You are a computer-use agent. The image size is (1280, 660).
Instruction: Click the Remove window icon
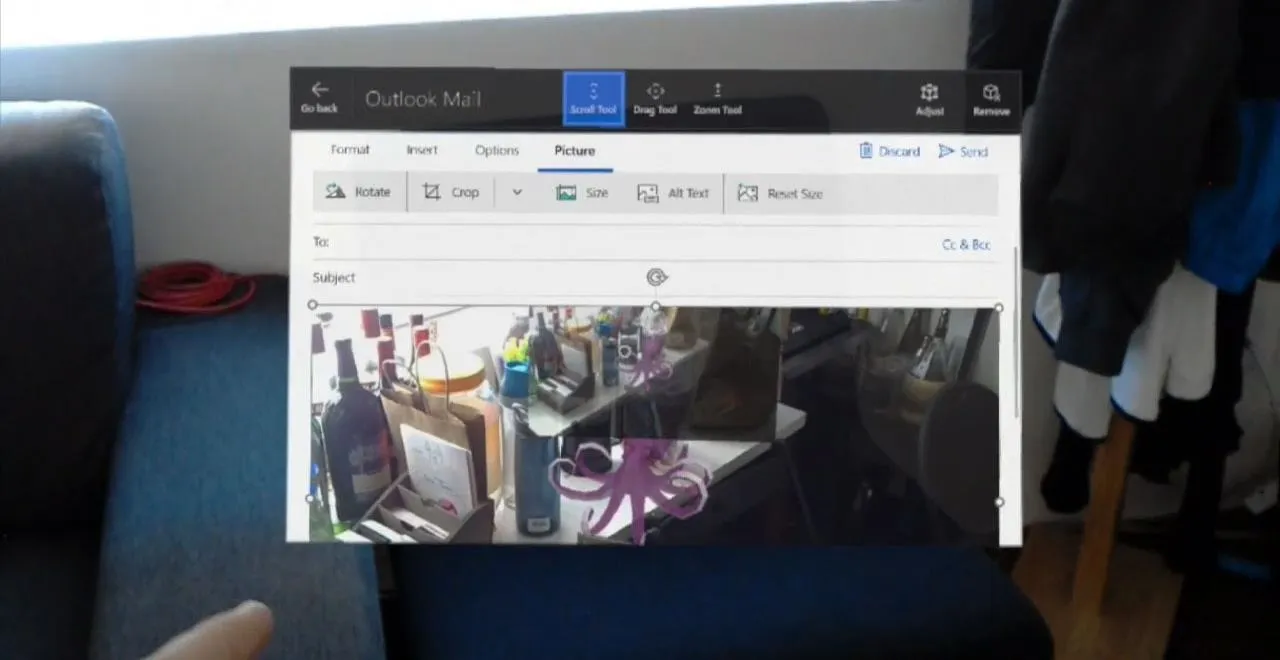coord(991,99)
